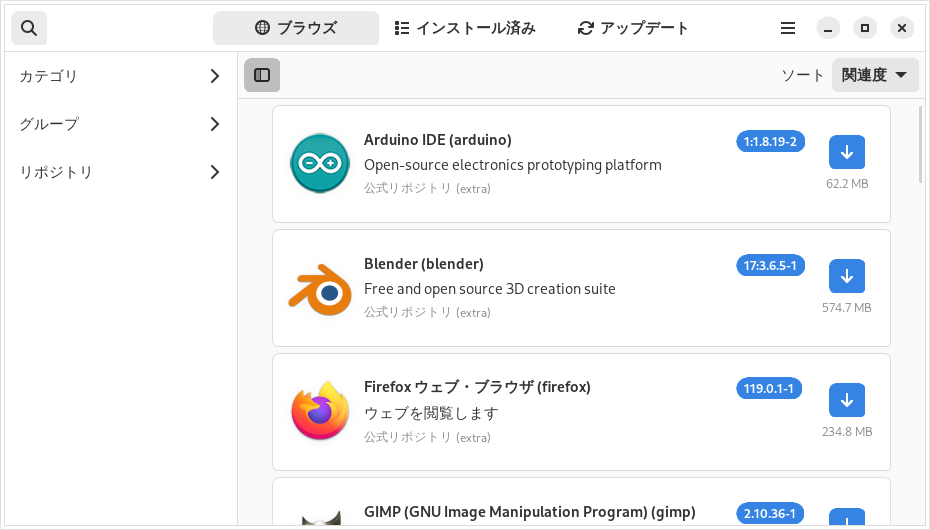The width and height of the screenshot is (930, 530).
Task: Toggle the sidebar panel button
Action: pyautogui.click(x=262, y=75)
